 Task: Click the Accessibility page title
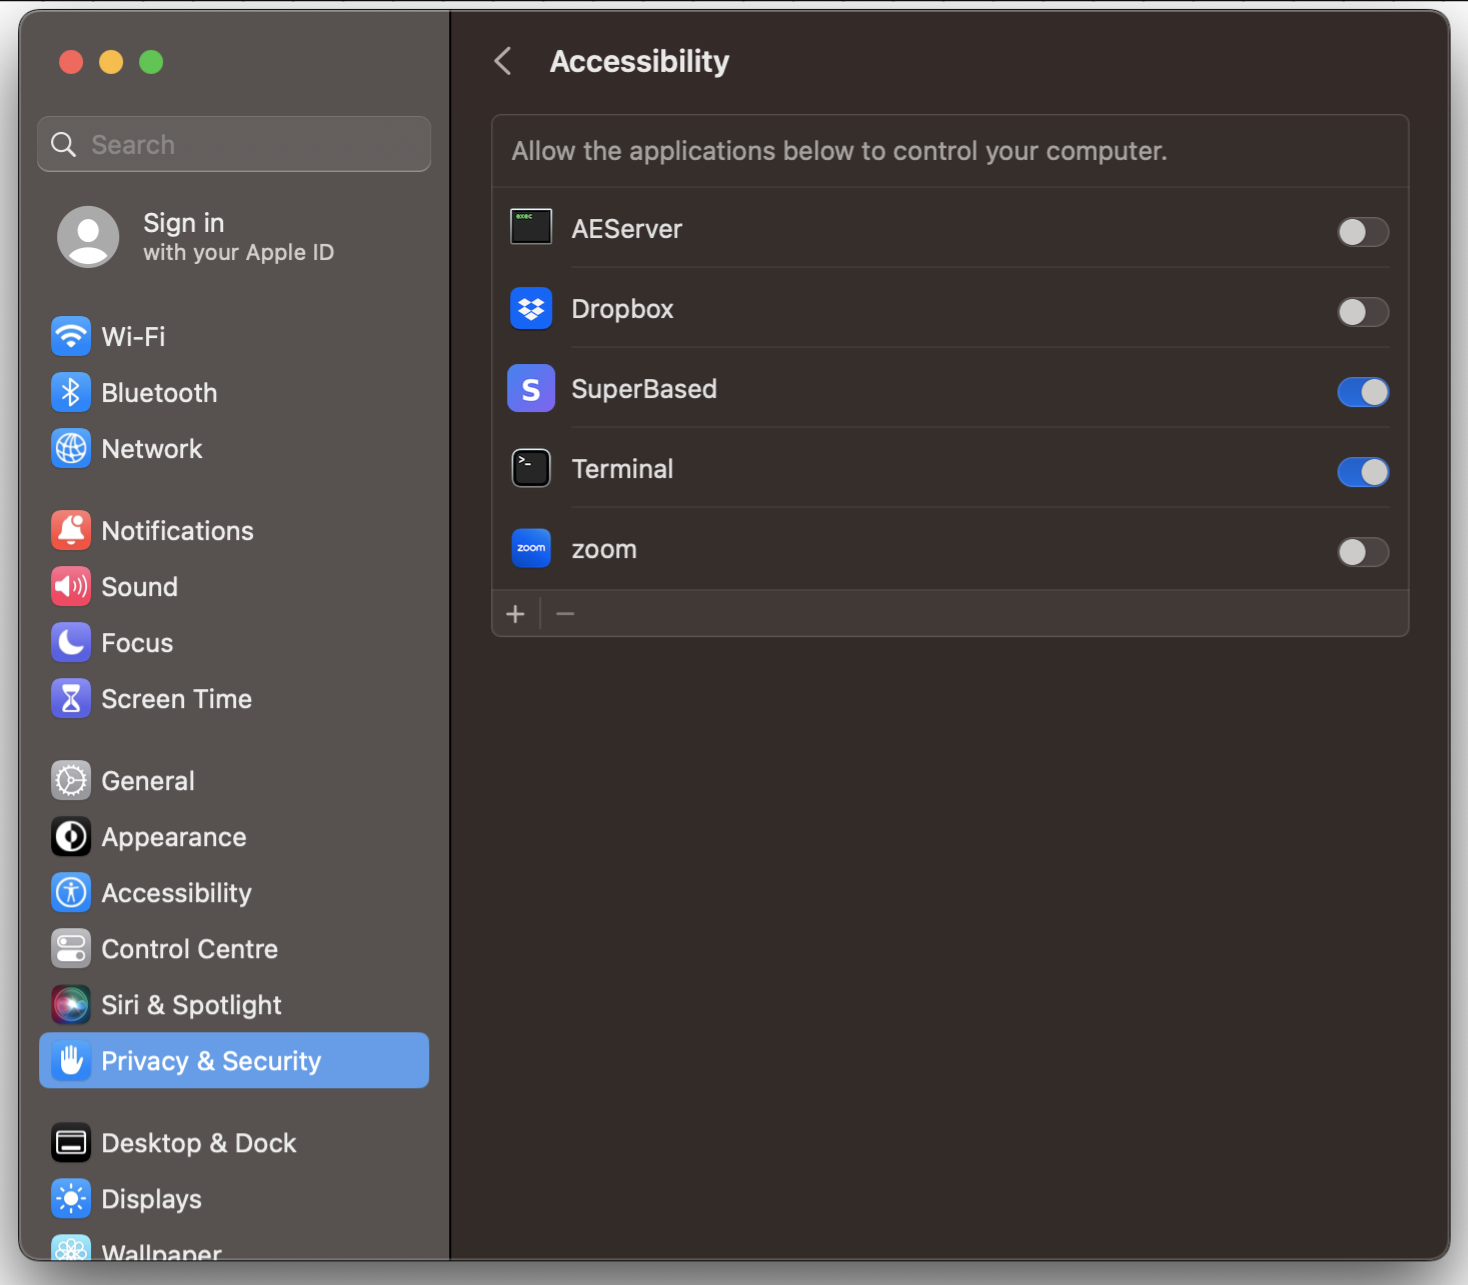tap(640, 61)
